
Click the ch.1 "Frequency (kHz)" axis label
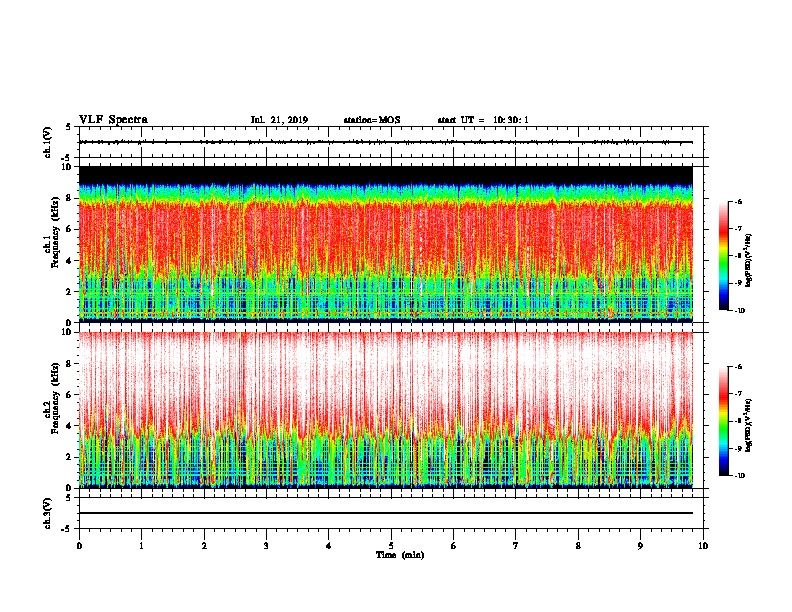56,232
